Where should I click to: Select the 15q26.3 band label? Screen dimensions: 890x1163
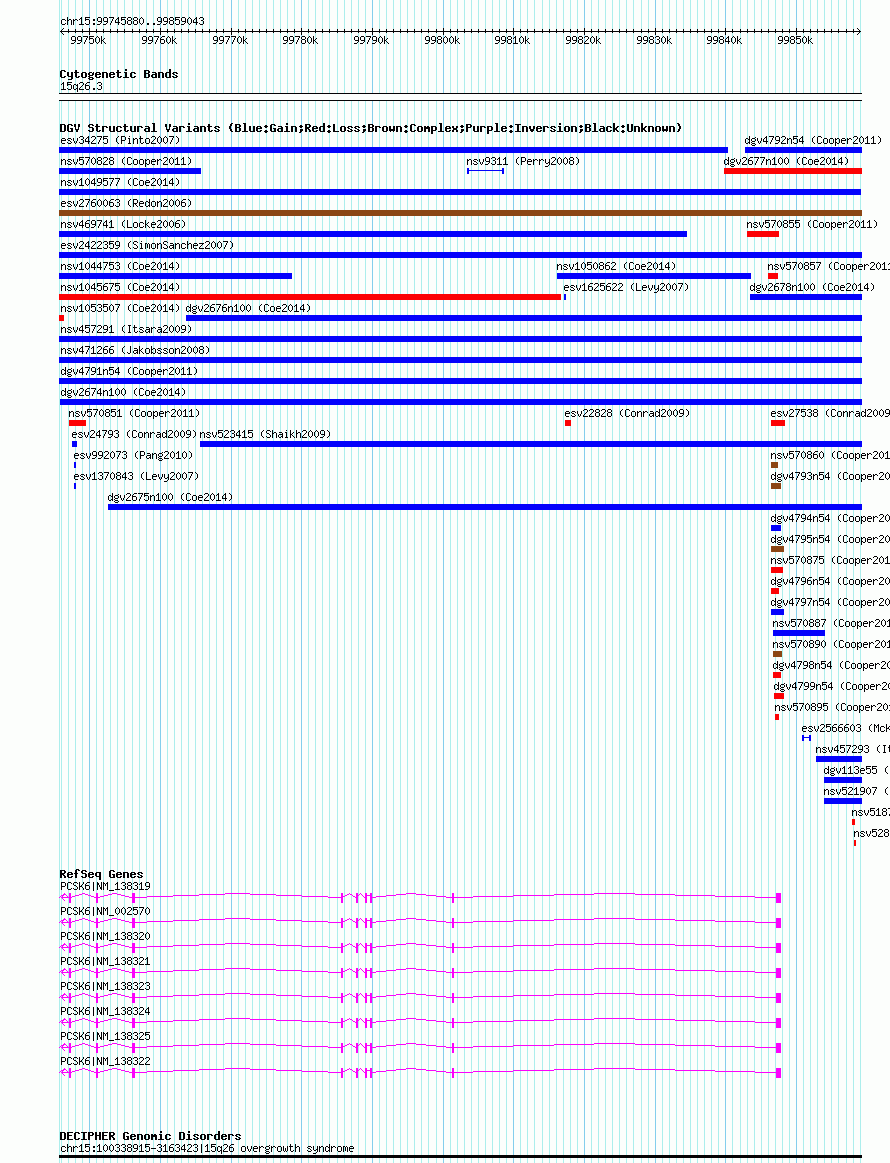coord(82,86)
